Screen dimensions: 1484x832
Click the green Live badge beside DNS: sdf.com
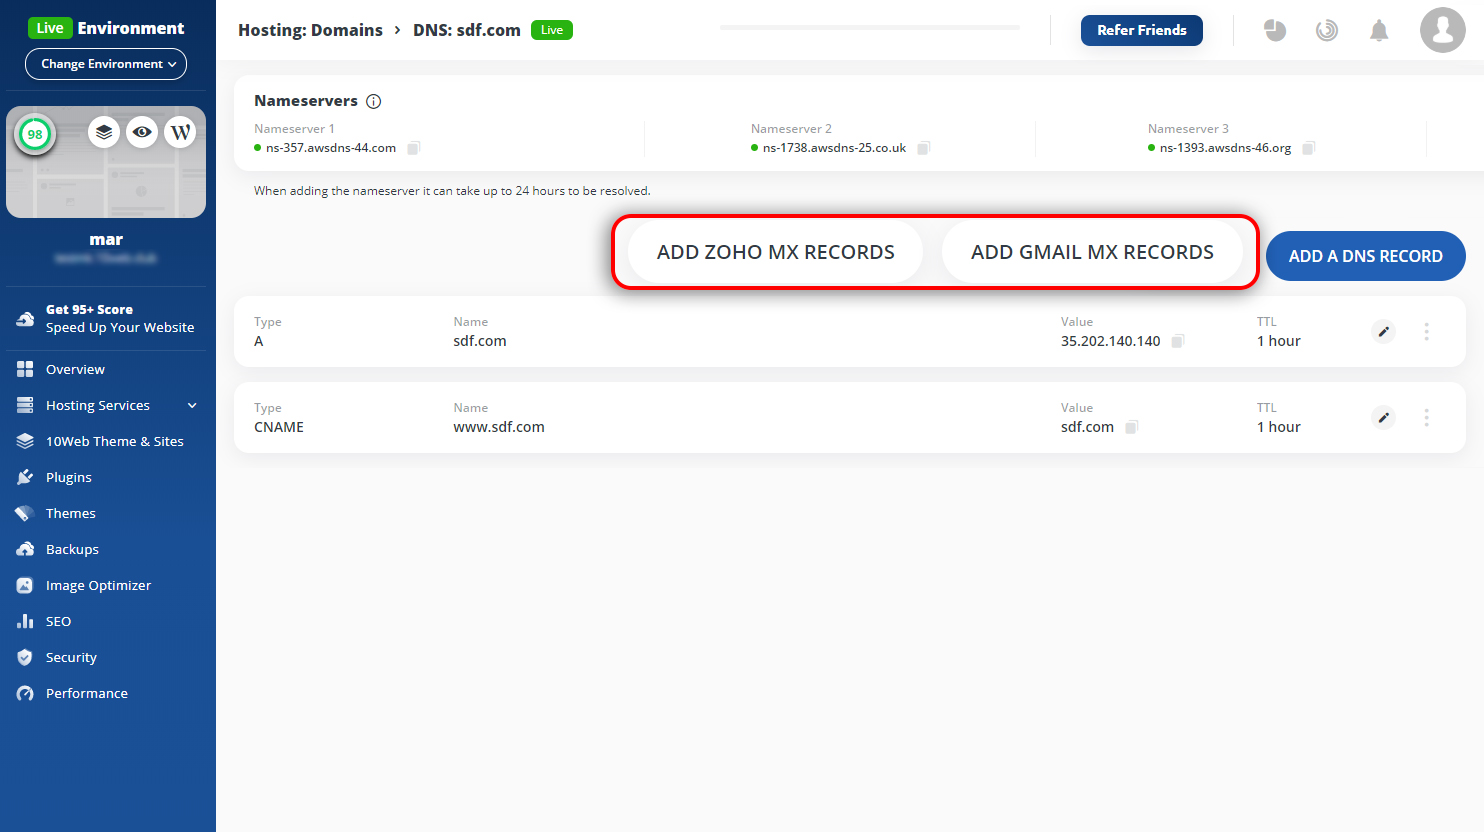(552, 30)
